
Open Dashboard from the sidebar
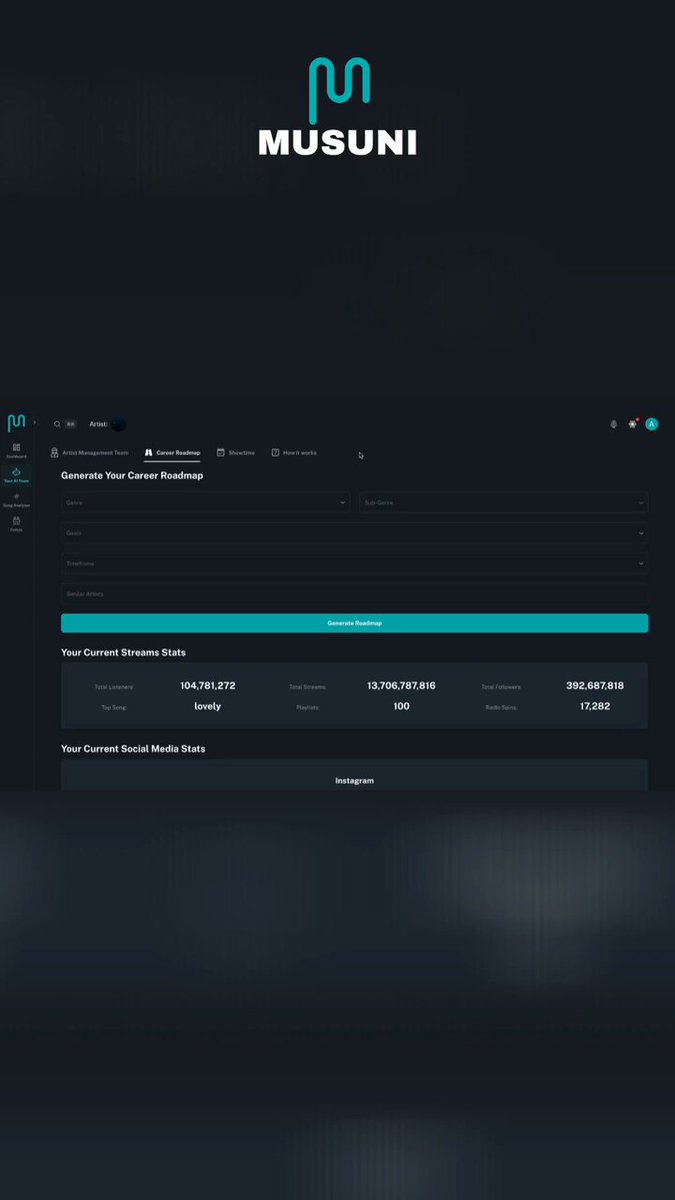16,450
